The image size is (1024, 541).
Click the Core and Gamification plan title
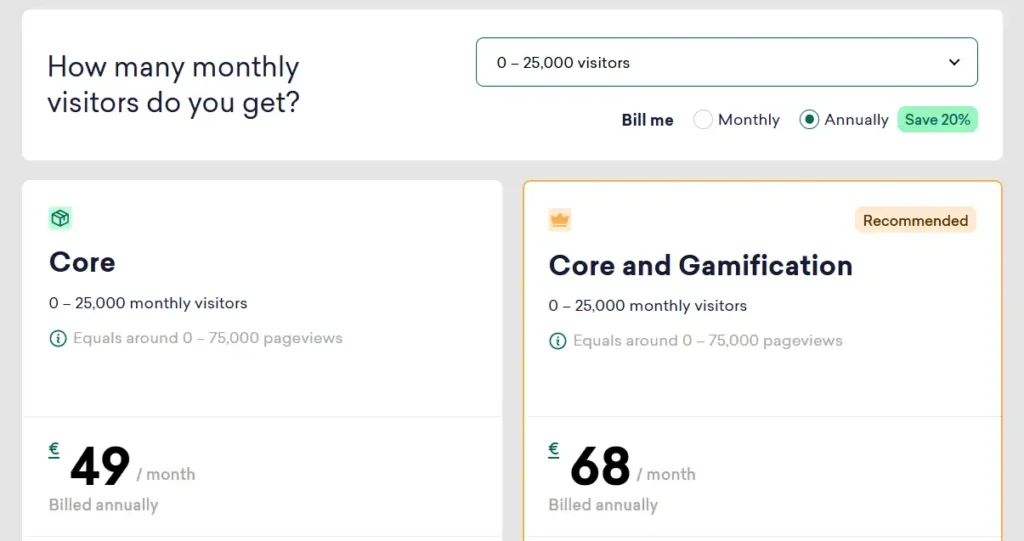click(x=700, y=266)
